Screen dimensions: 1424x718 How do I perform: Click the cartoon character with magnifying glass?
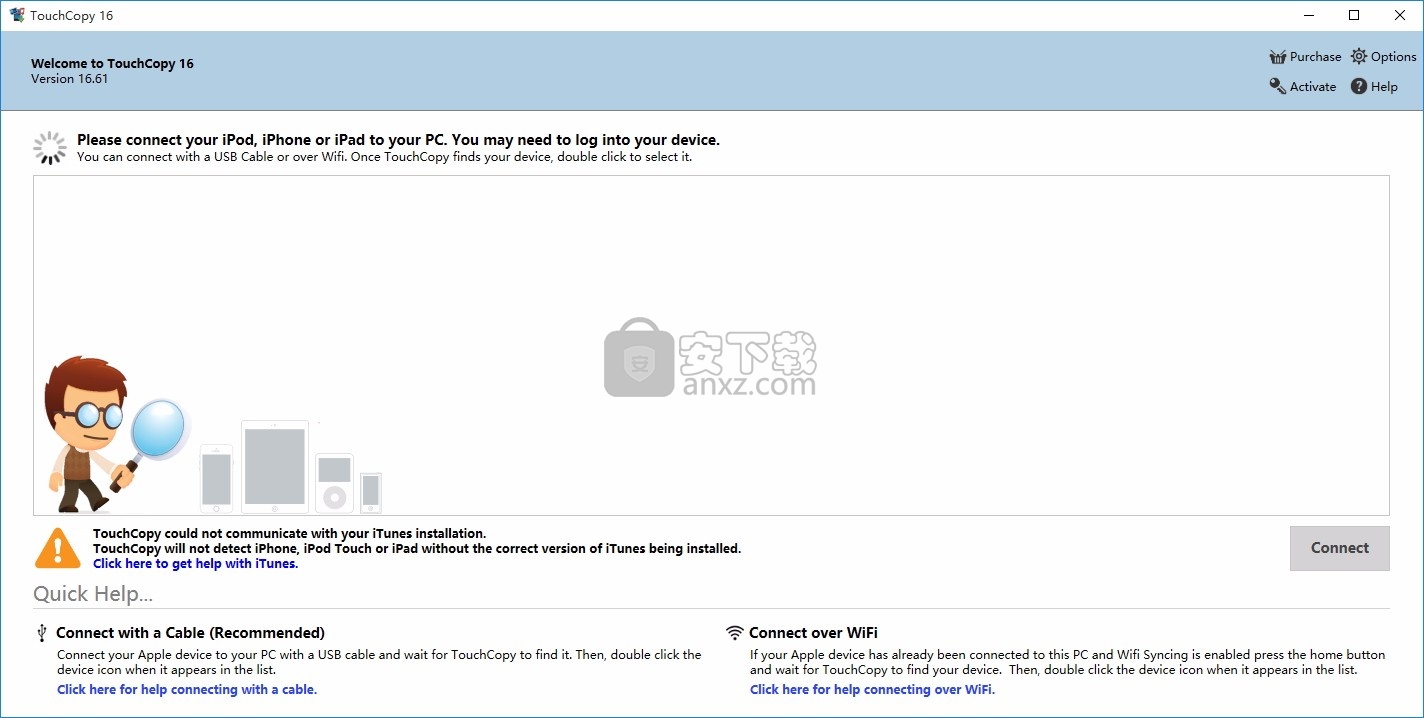tap(115, 434)
